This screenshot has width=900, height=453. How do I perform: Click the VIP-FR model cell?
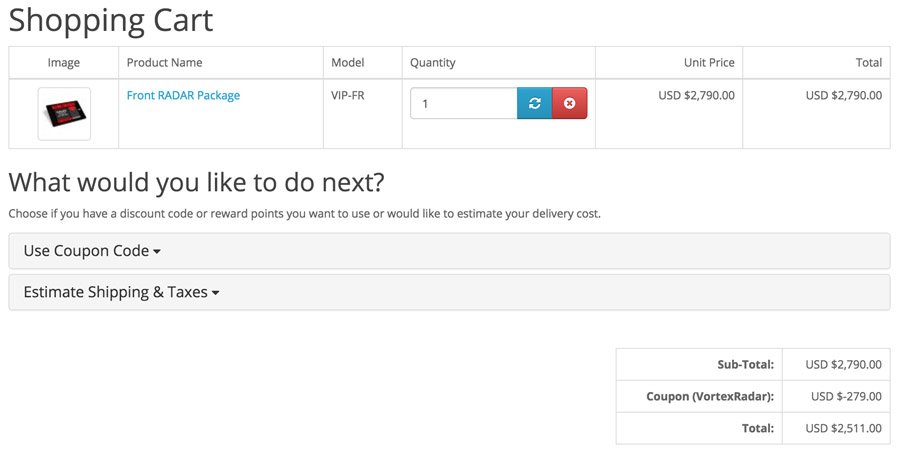pyautogui.click(x=347, y=95)
